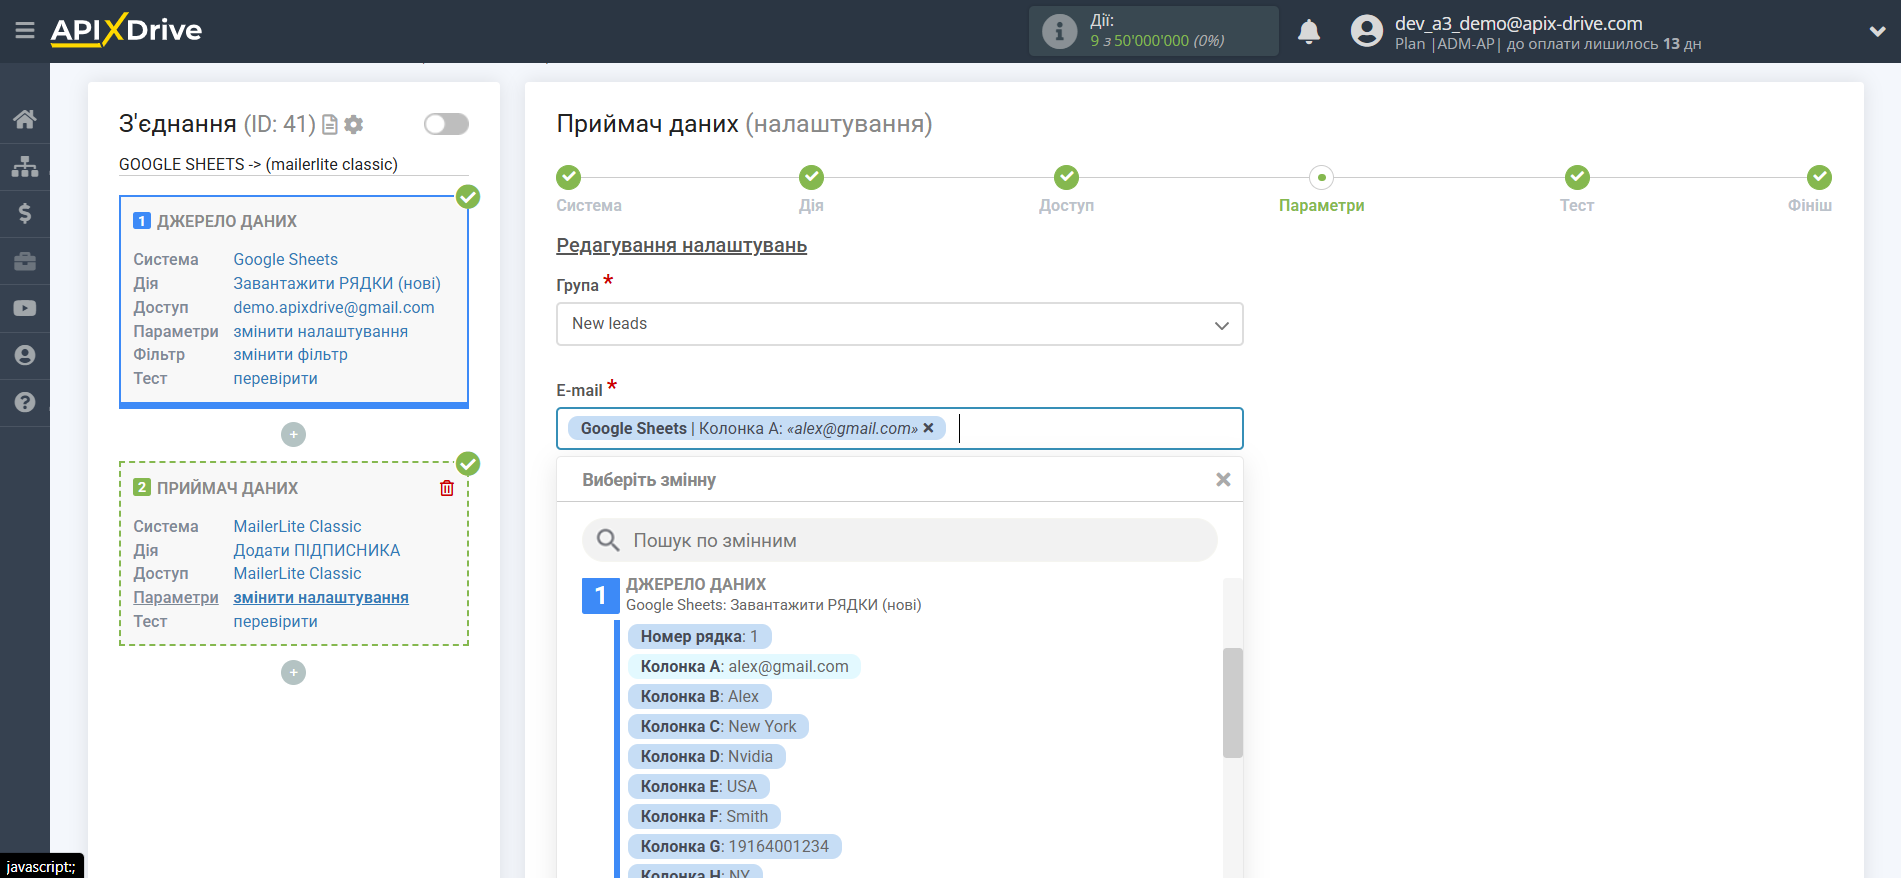
Task: Open the profile icon in sidebar
Action: 25,355
